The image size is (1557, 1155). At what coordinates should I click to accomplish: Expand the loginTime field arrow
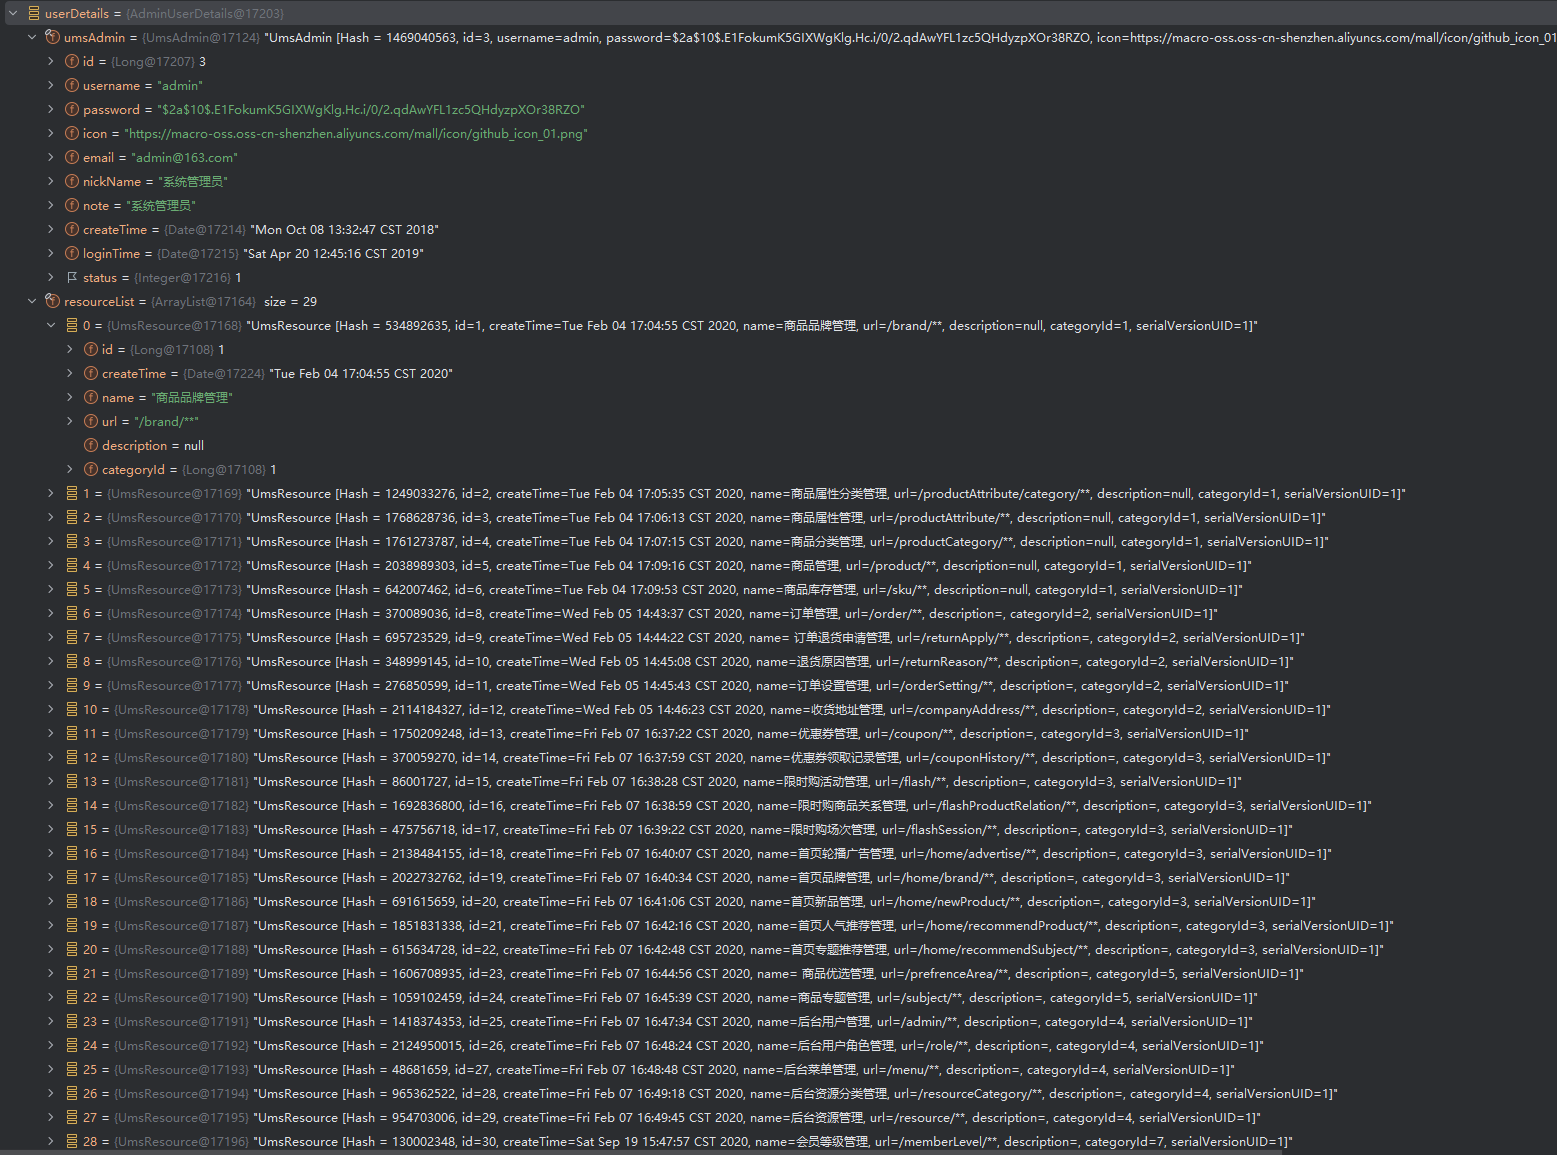[x=51, y=253]
